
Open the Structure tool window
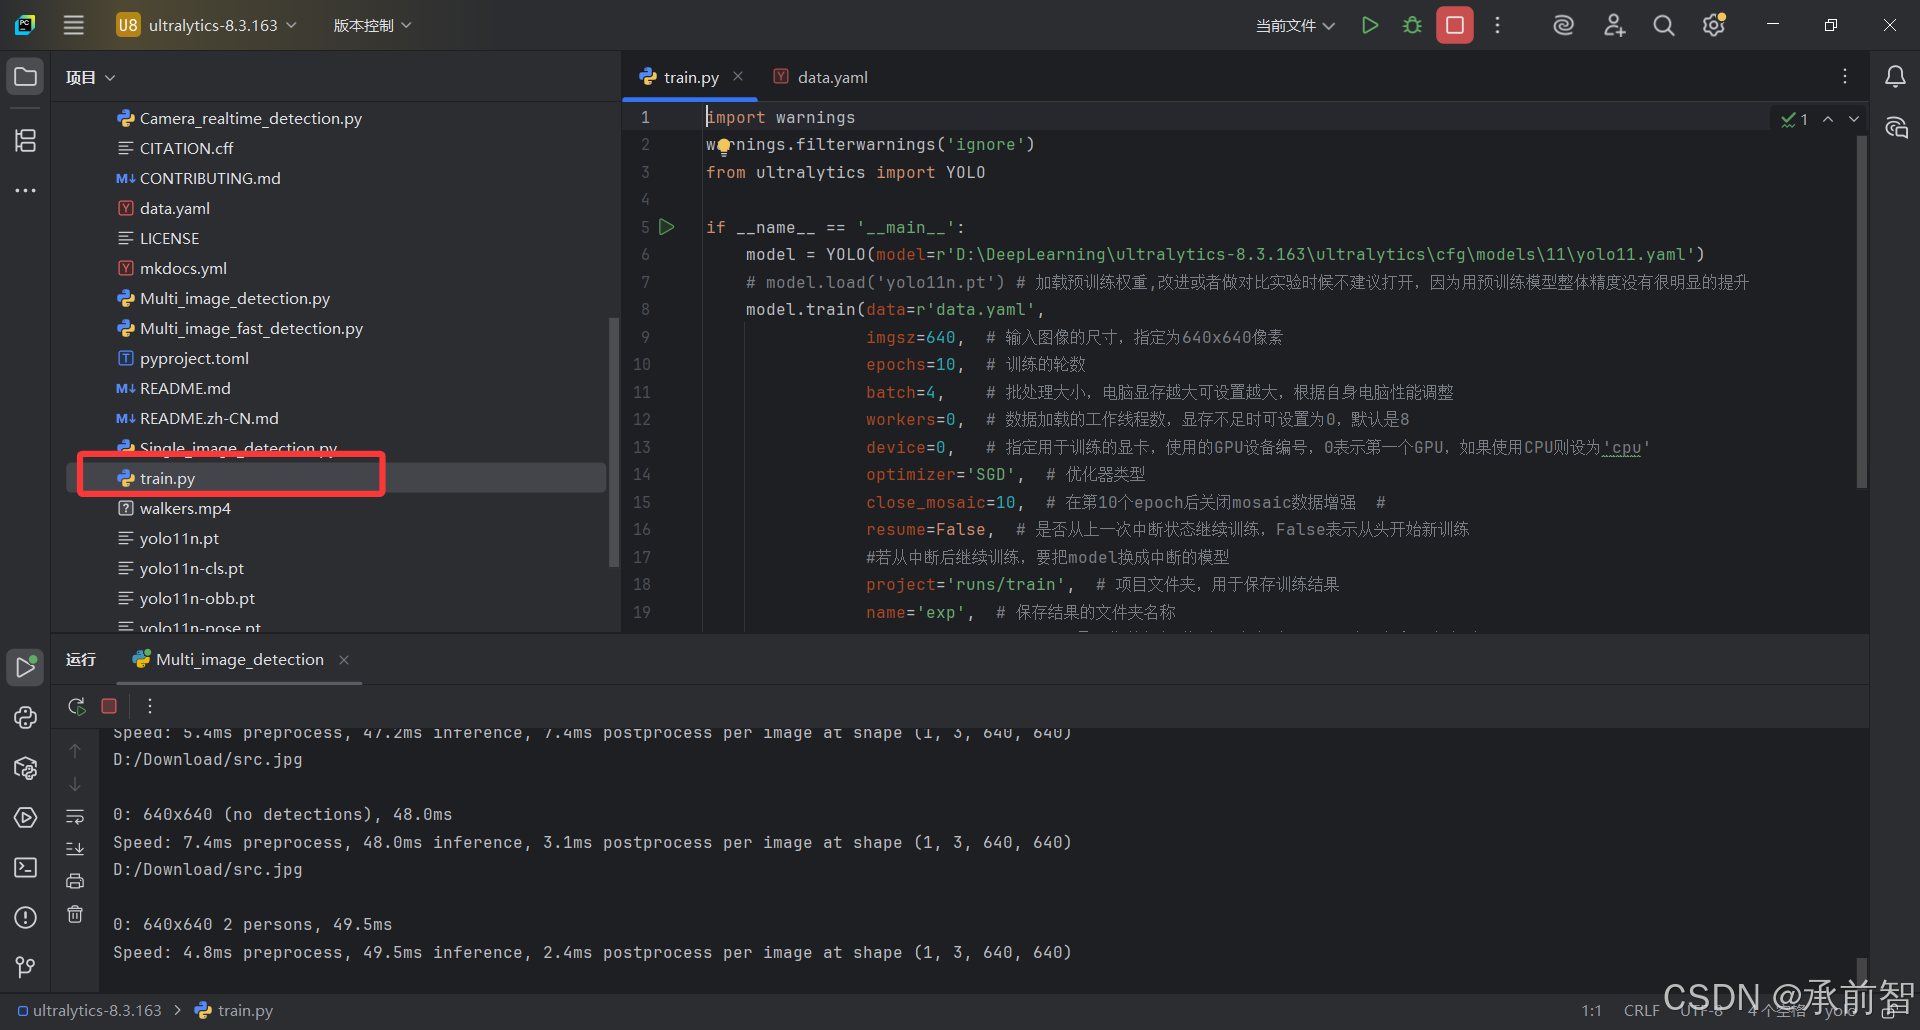point(25,141)
